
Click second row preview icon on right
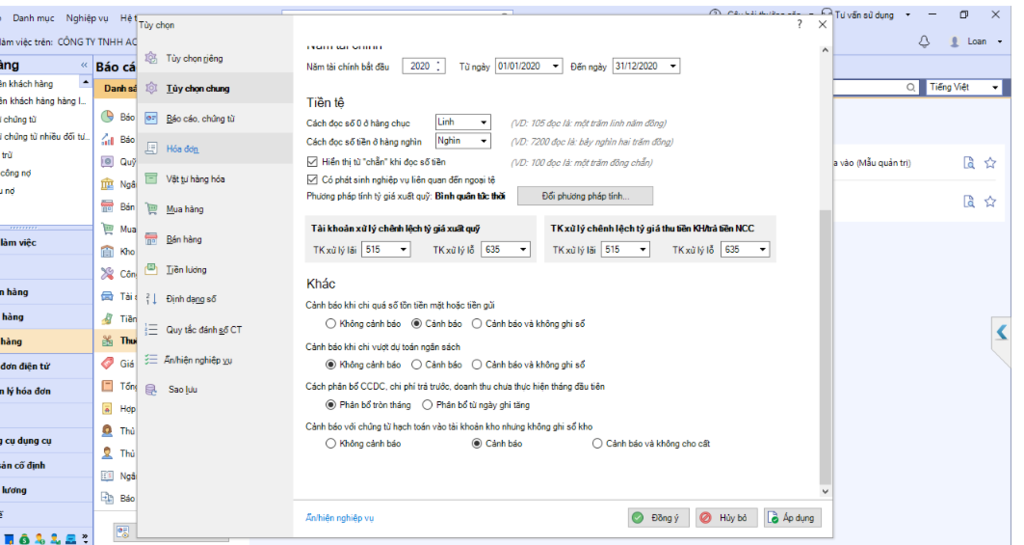point(969,202)
